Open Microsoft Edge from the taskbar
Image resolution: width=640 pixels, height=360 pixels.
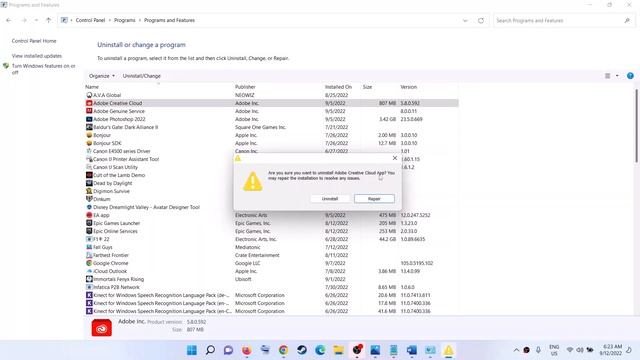point(320,350)
